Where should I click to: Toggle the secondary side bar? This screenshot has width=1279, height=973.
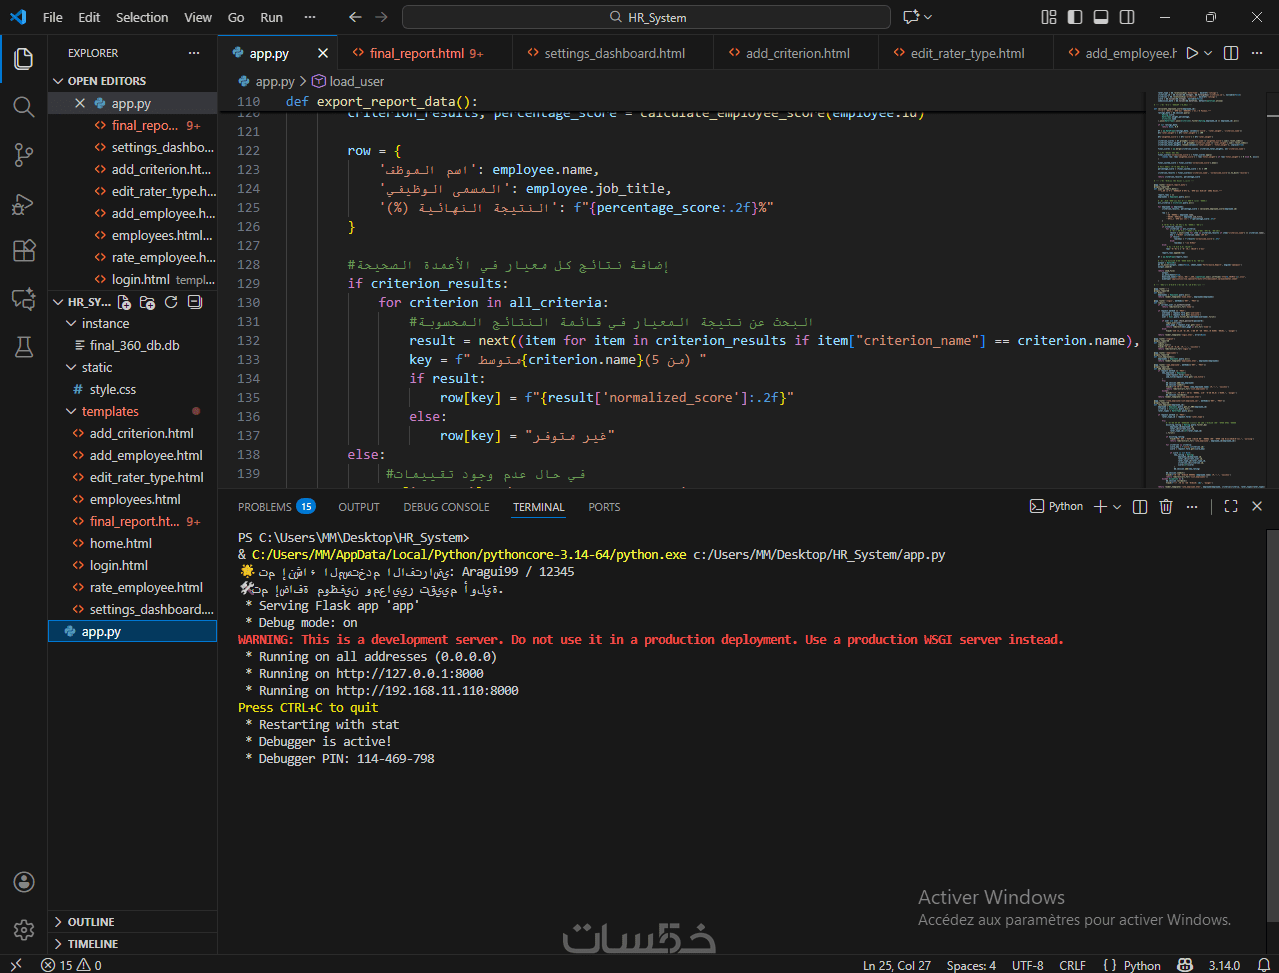pyautogui.click(x=1127, y=17)
